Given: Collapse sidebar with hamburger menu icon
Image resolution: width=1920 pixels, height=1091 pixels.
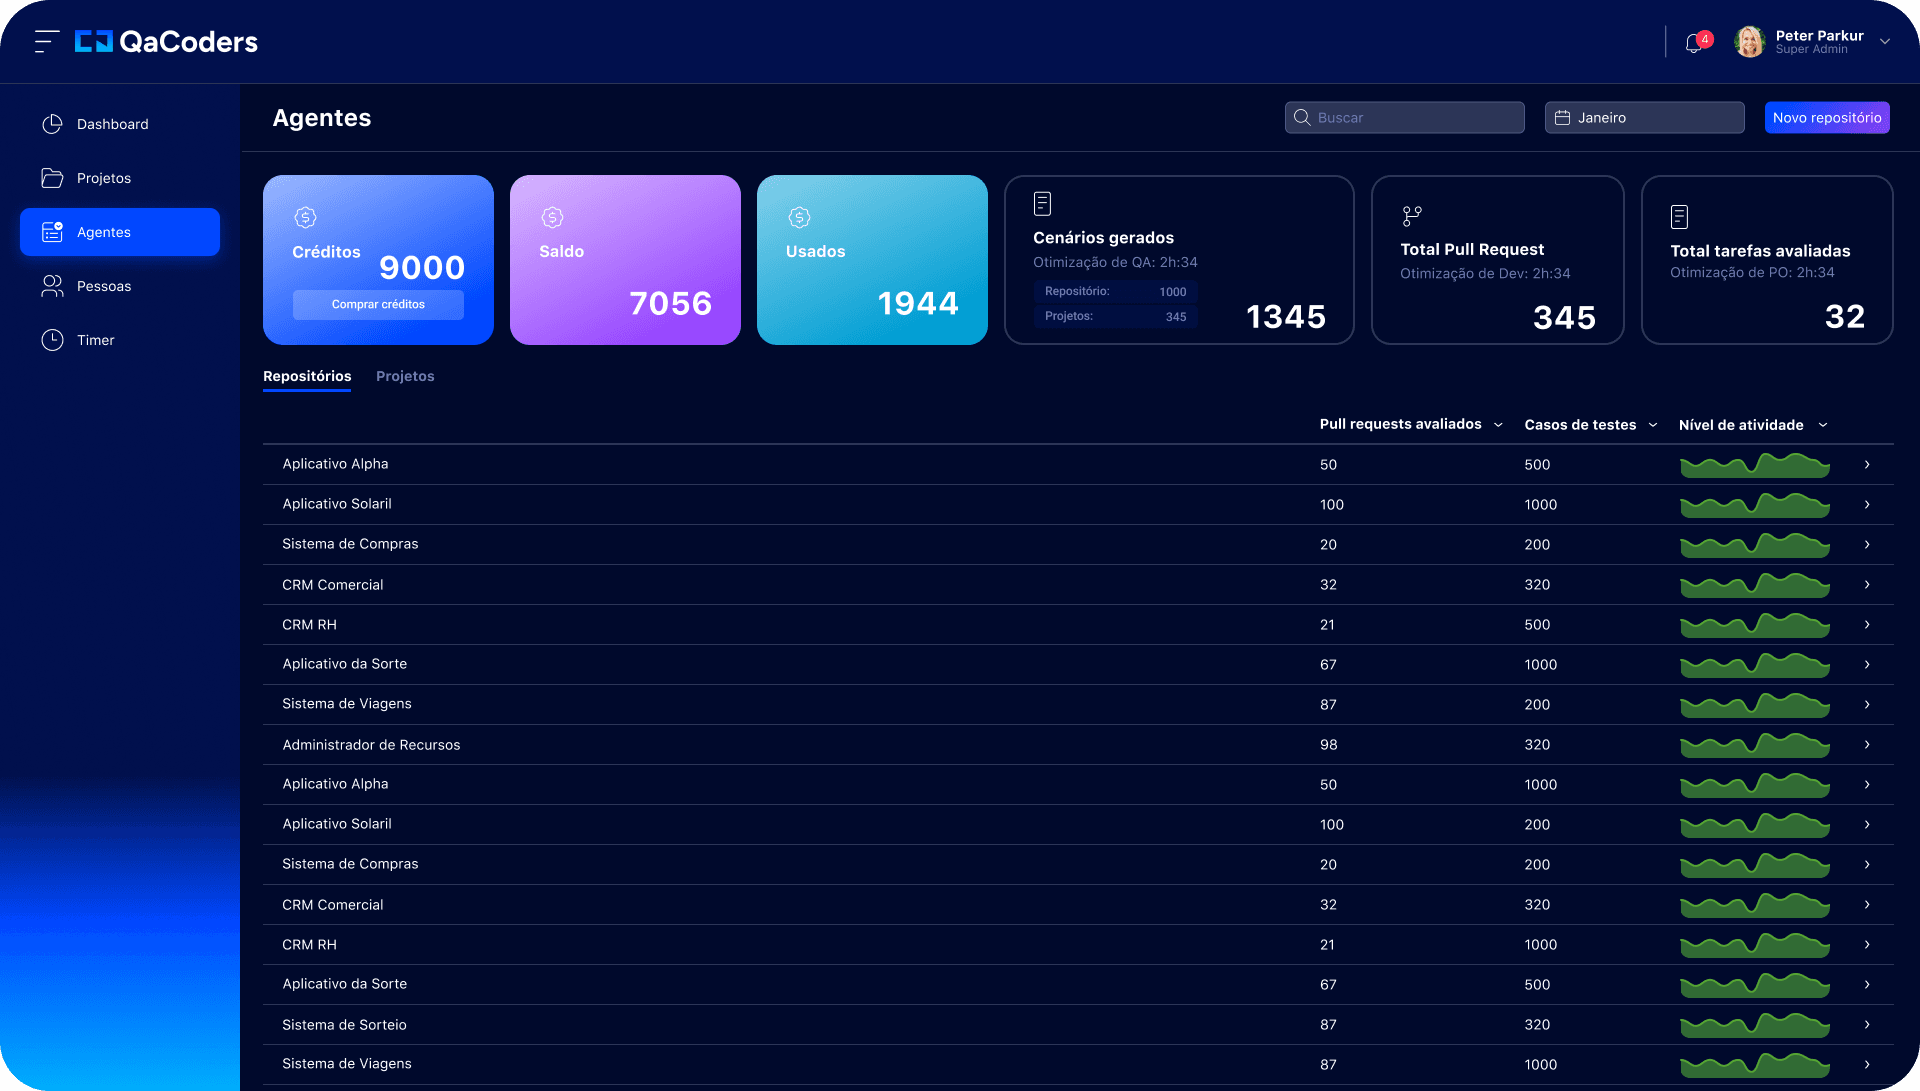Looking at the screenshot, I should click(x=46, y=42).
